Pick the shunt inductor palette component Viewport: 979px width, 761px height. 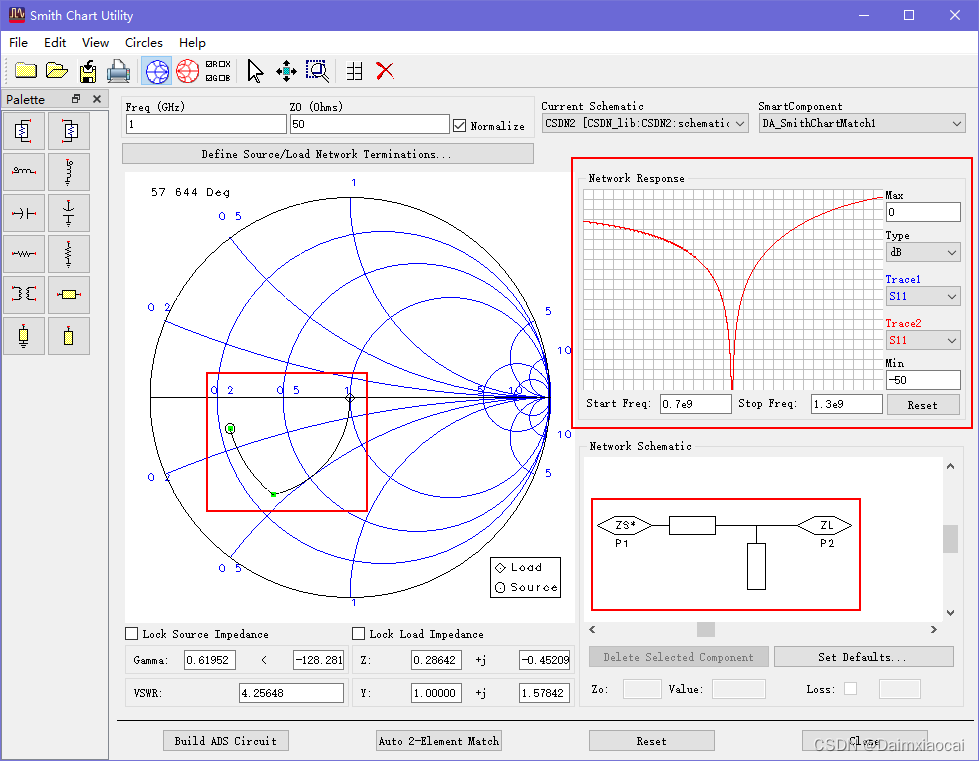(x=69, y=172)
